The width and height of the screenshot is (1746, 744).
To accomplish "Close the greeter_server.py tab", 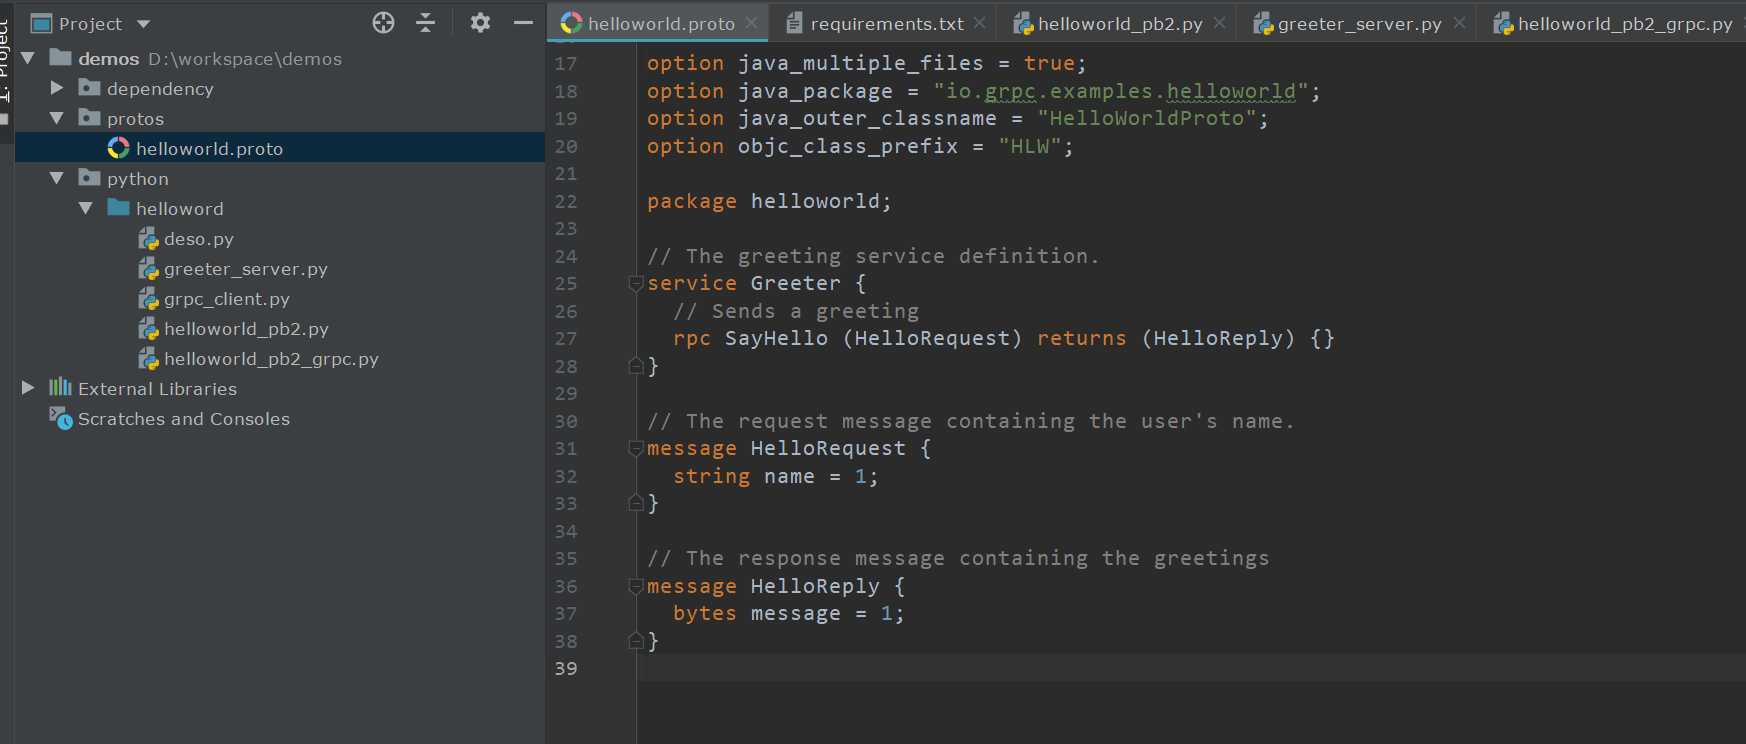I will click(1459, 23).
